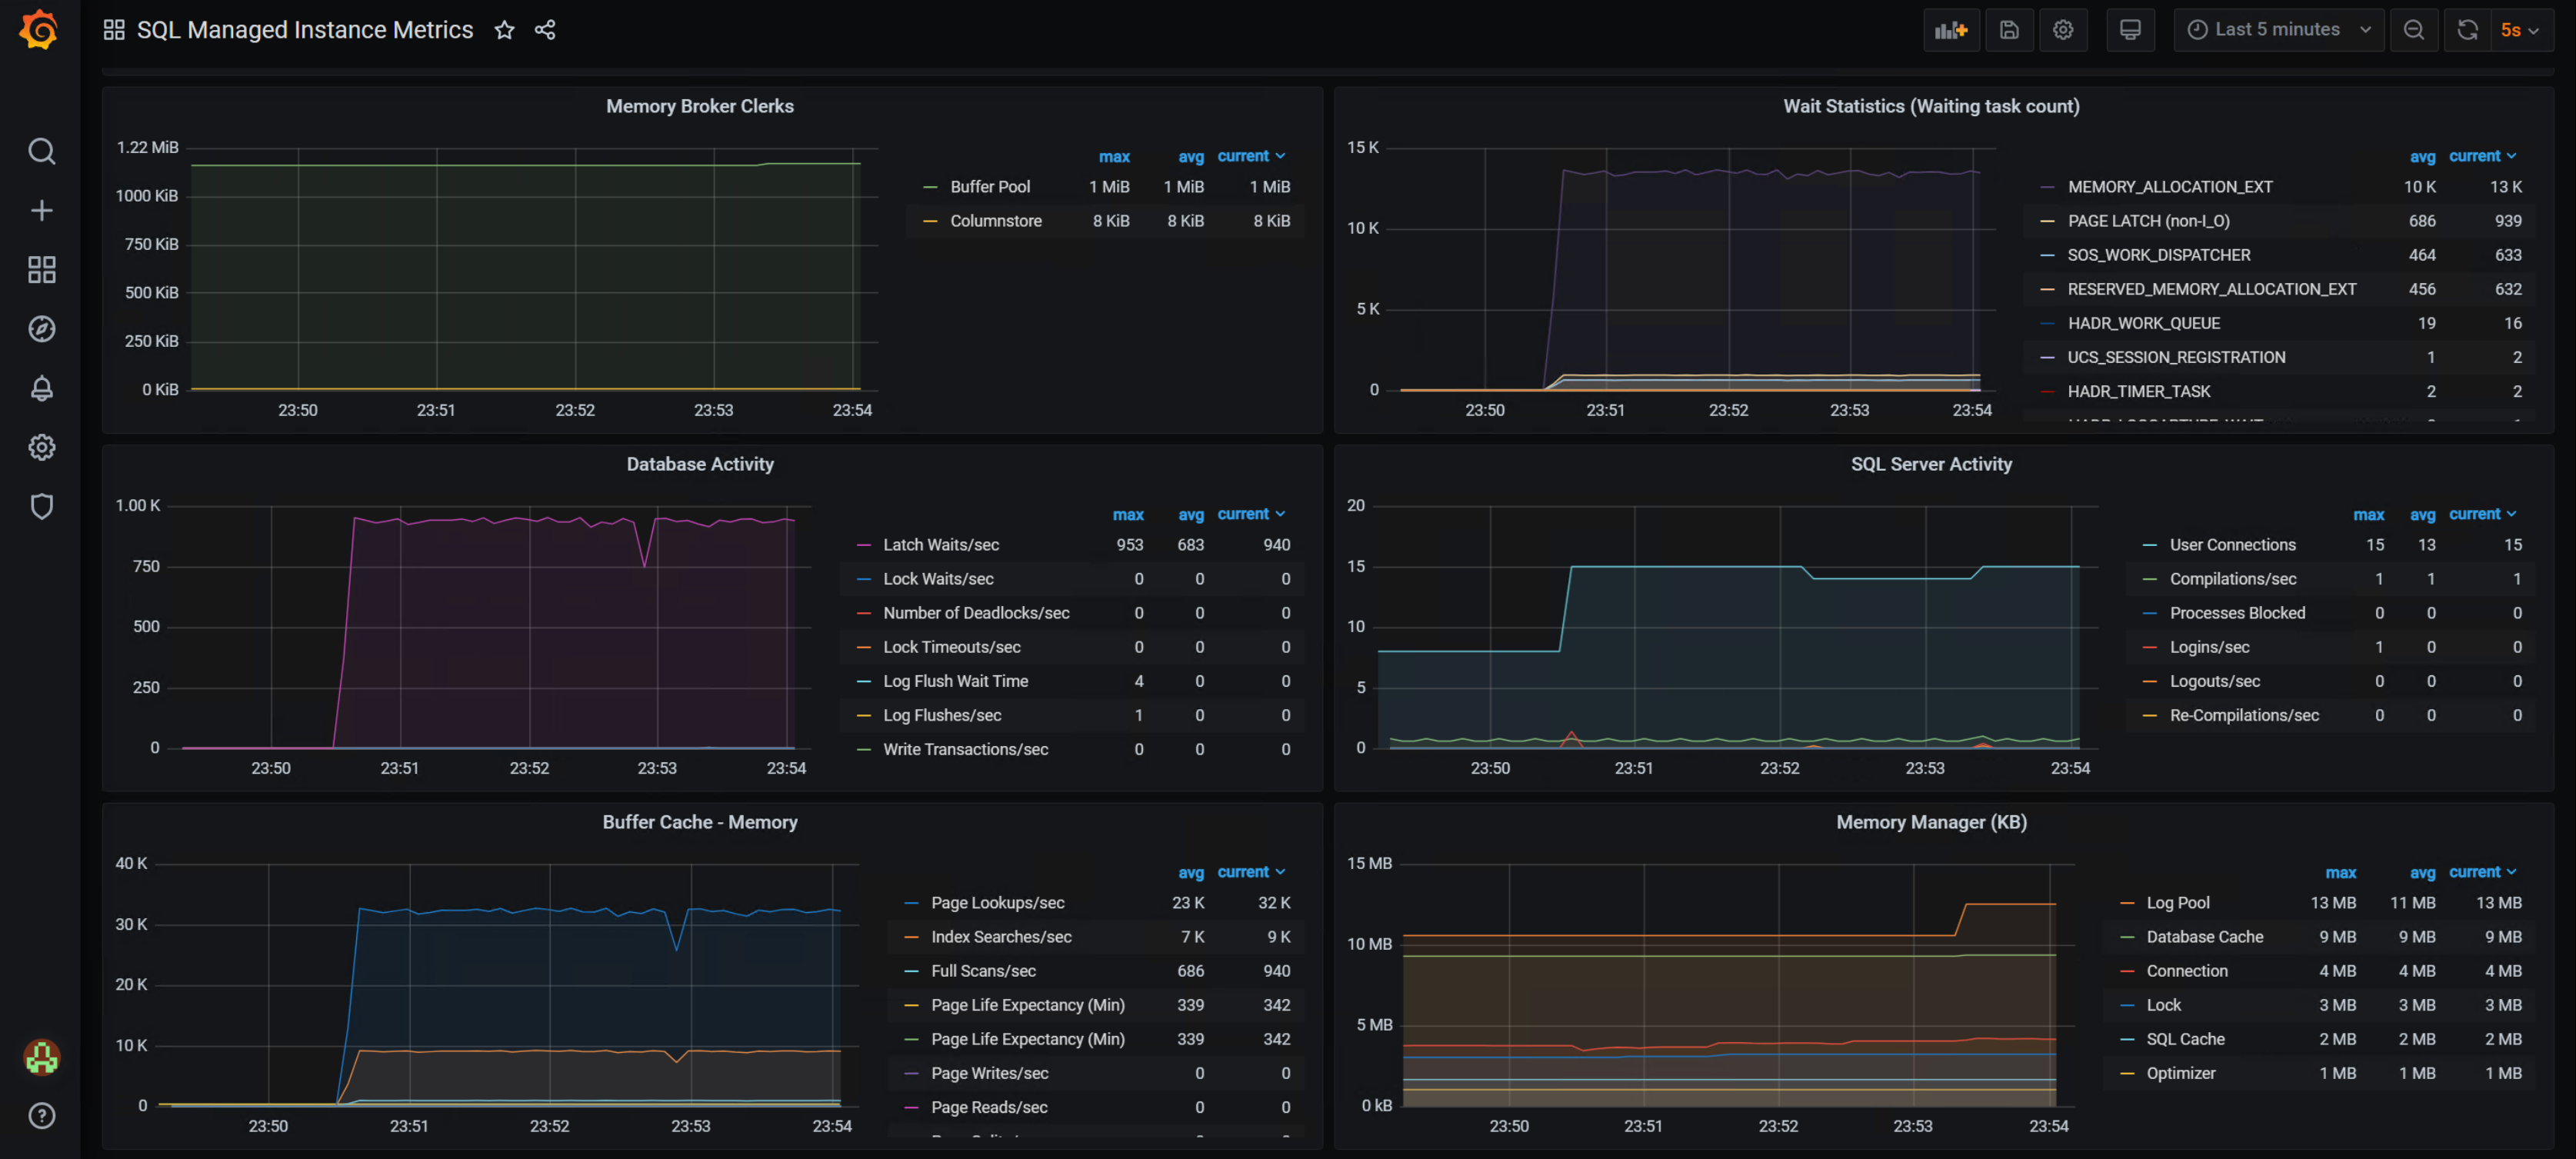This screenshot has width=2576, height=1159.
Task: Select the Lock Waits/sec legend entry
Action: 938,579
